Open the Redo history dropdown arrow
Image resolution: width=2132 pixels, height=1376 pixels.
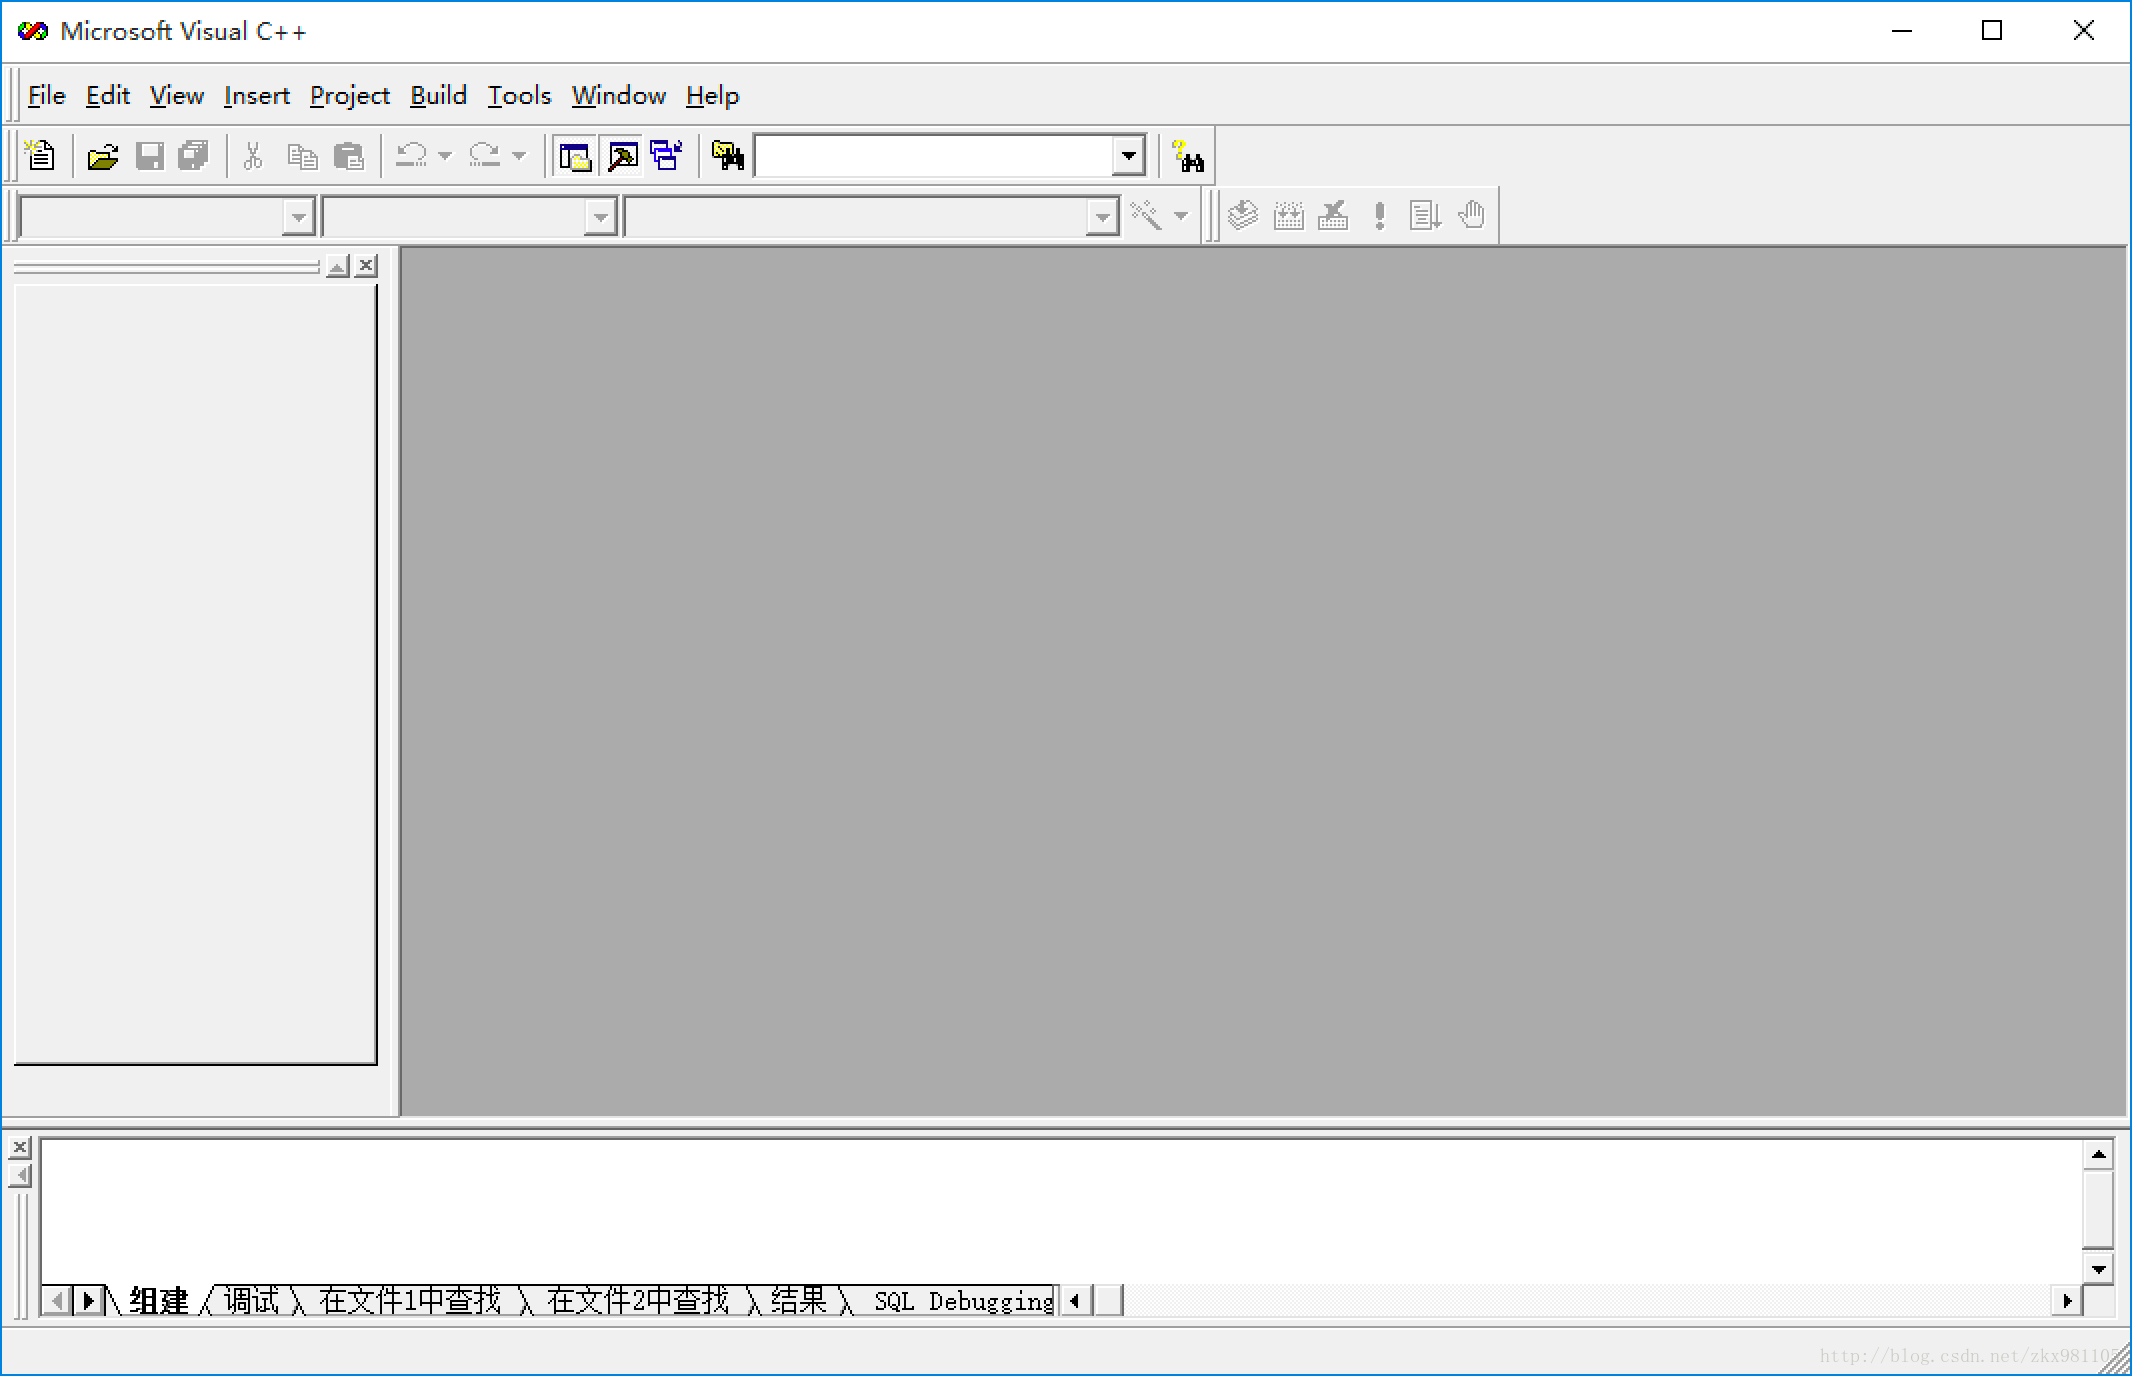(518, 155)
